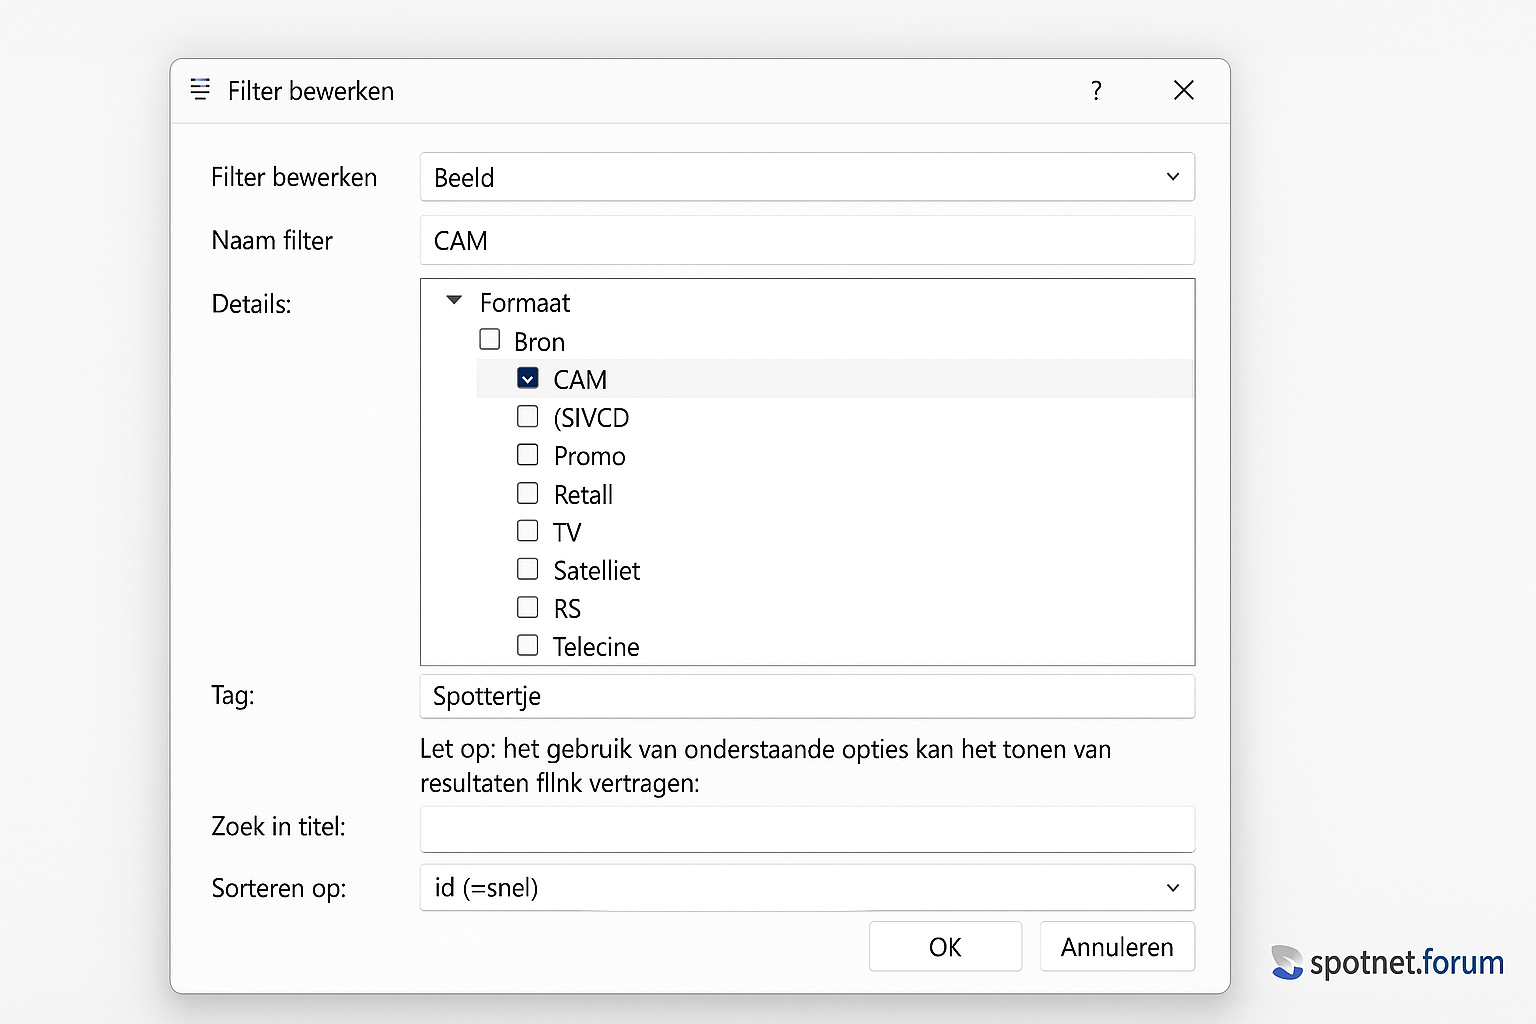Click the filter icon in the title bar
The height and width of the screenshot is (1024, 1536).
tap(200, 90)
